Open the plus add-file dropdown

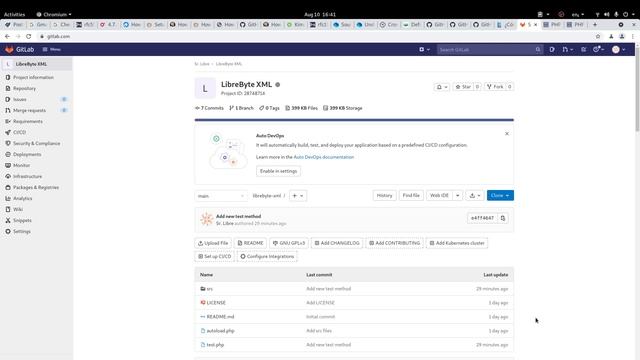(298, 196)
